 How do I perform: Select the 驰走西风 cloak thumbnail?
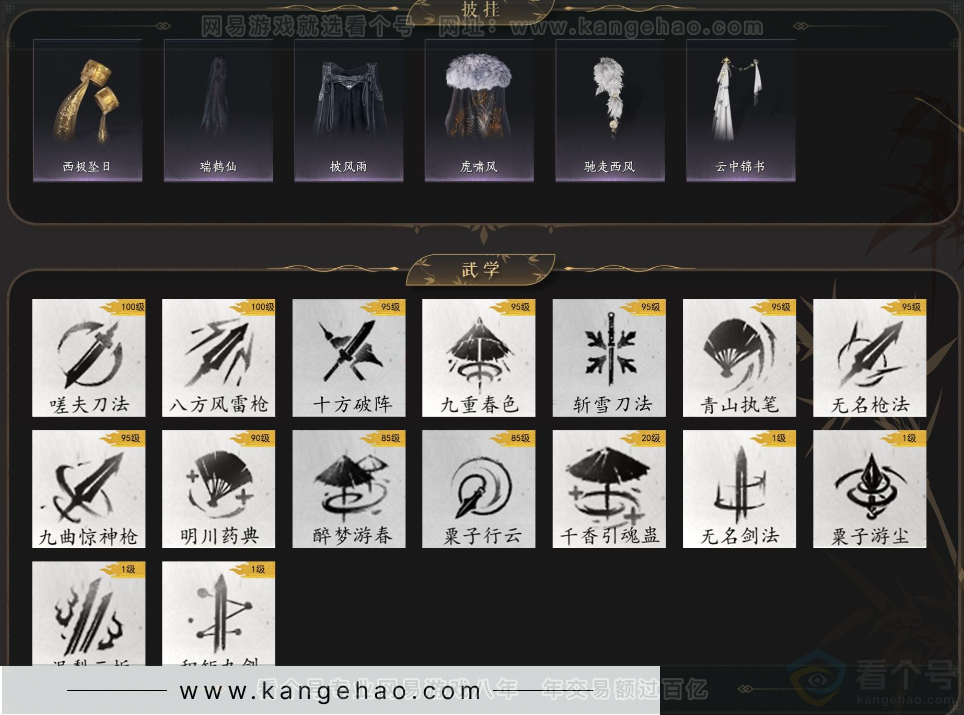coord(609,110)
